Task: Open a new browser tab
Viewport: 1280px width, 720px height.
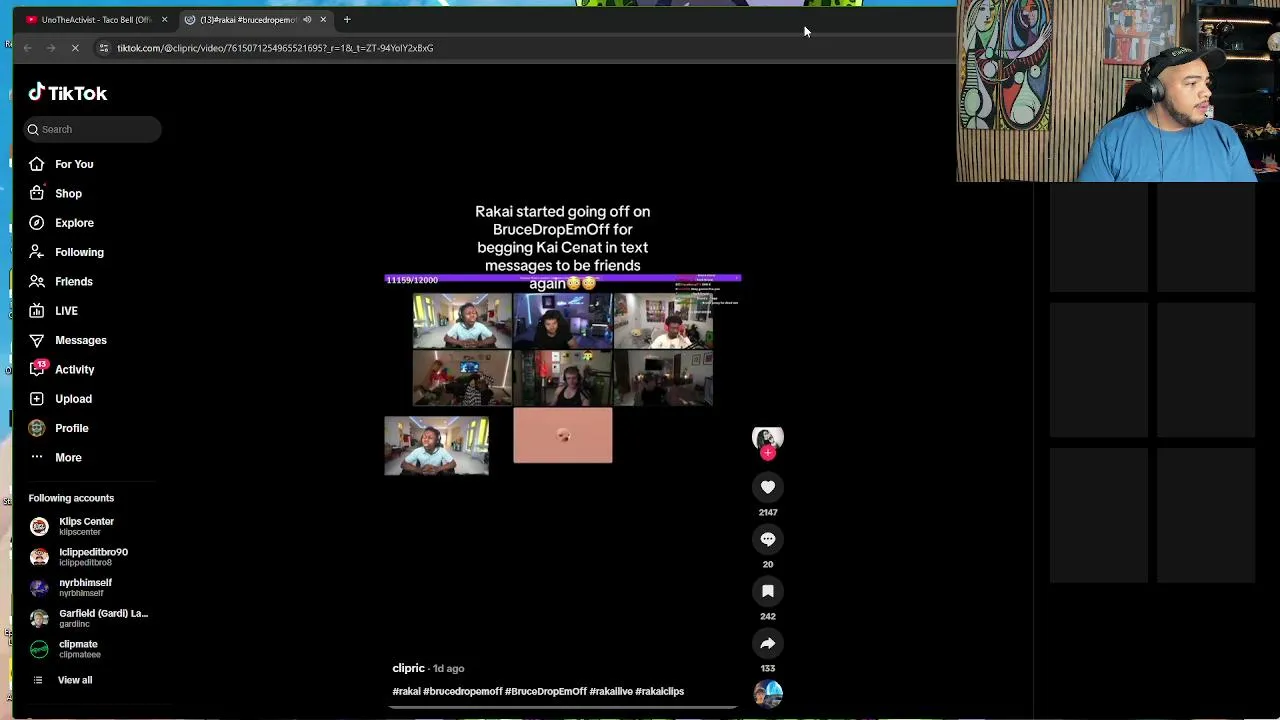Action: [x=347, y=19]
